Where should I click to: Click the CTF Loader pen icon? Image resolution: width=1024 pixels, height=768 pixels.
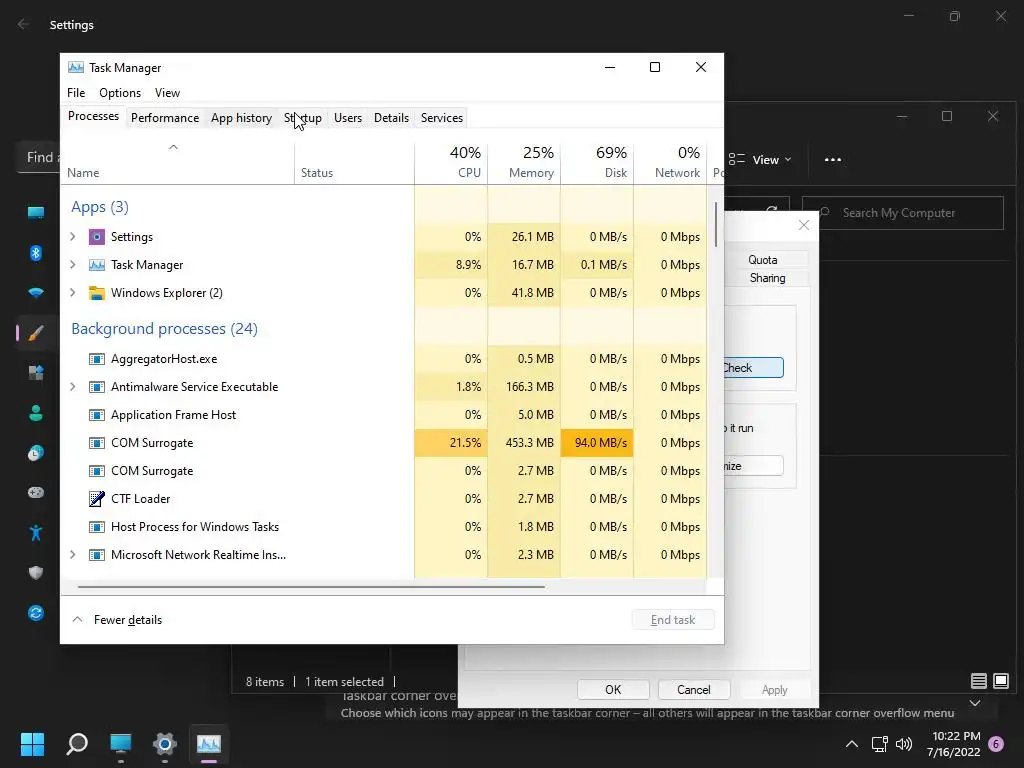point(97,499)
